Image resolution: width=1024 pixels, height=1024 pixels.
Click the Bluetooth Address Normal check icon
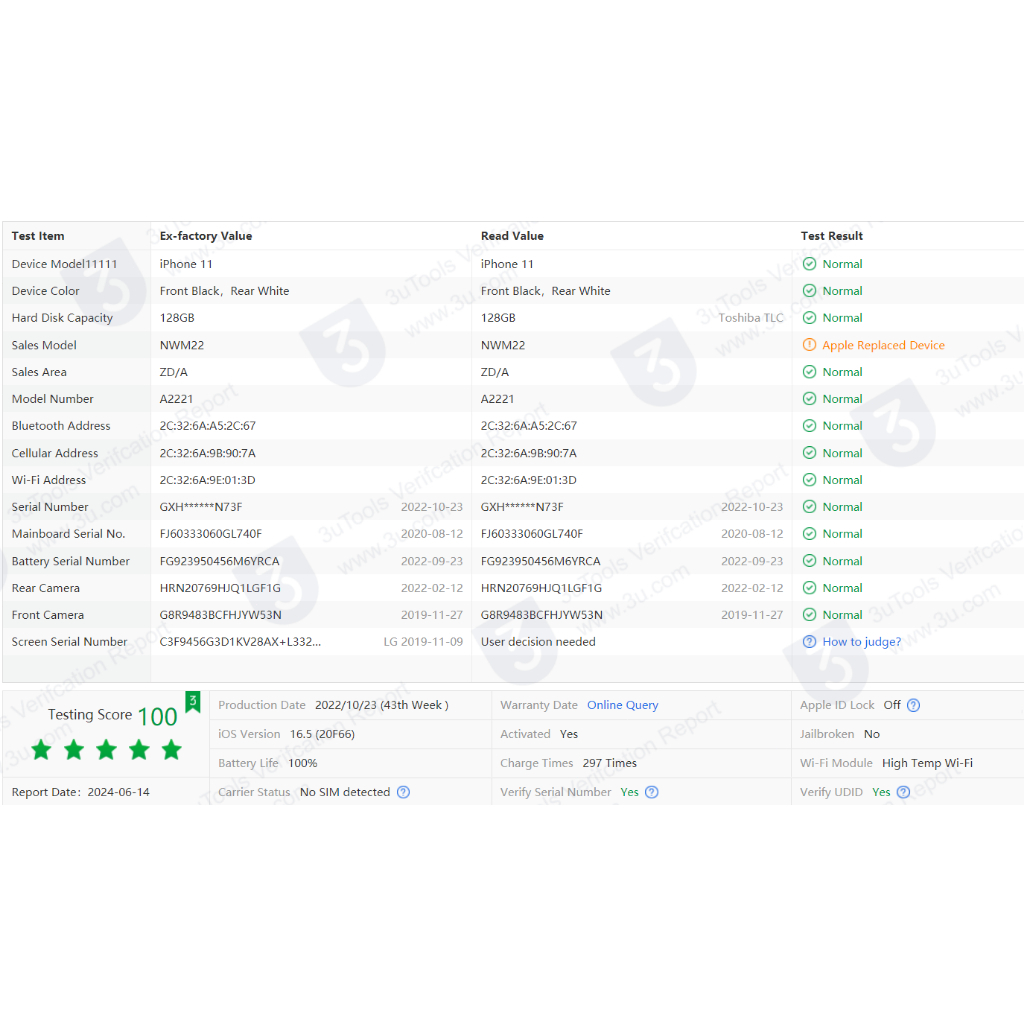pos(809,426)
